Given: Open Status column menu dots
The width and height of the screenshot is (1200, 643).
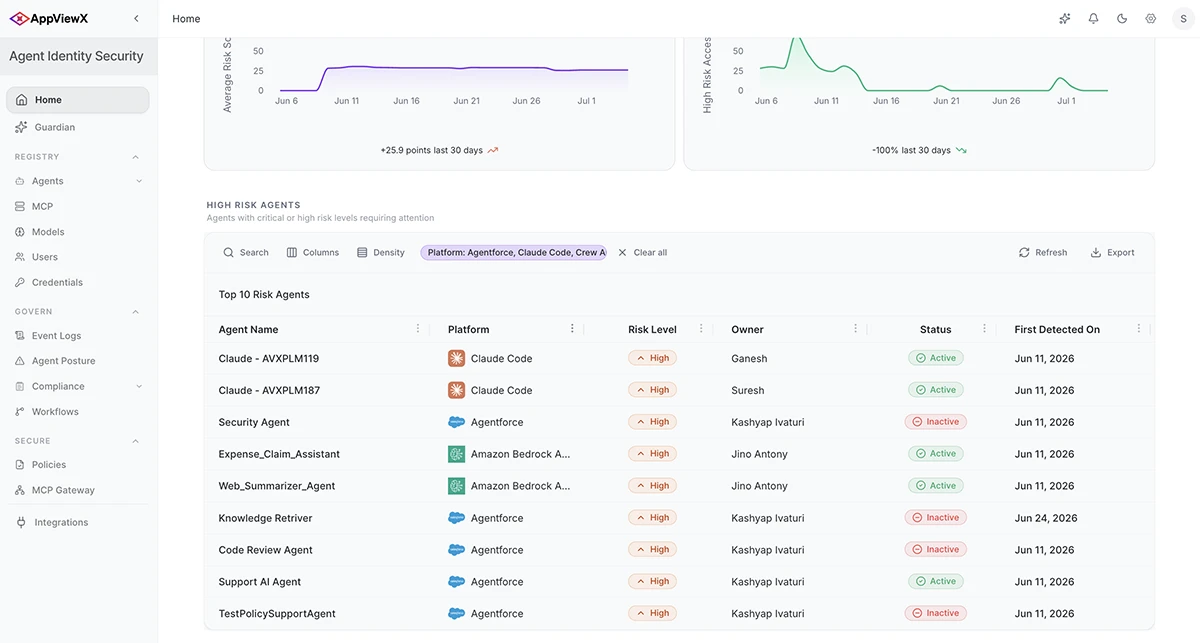Looking at the screenshot, I should point(984,329).
